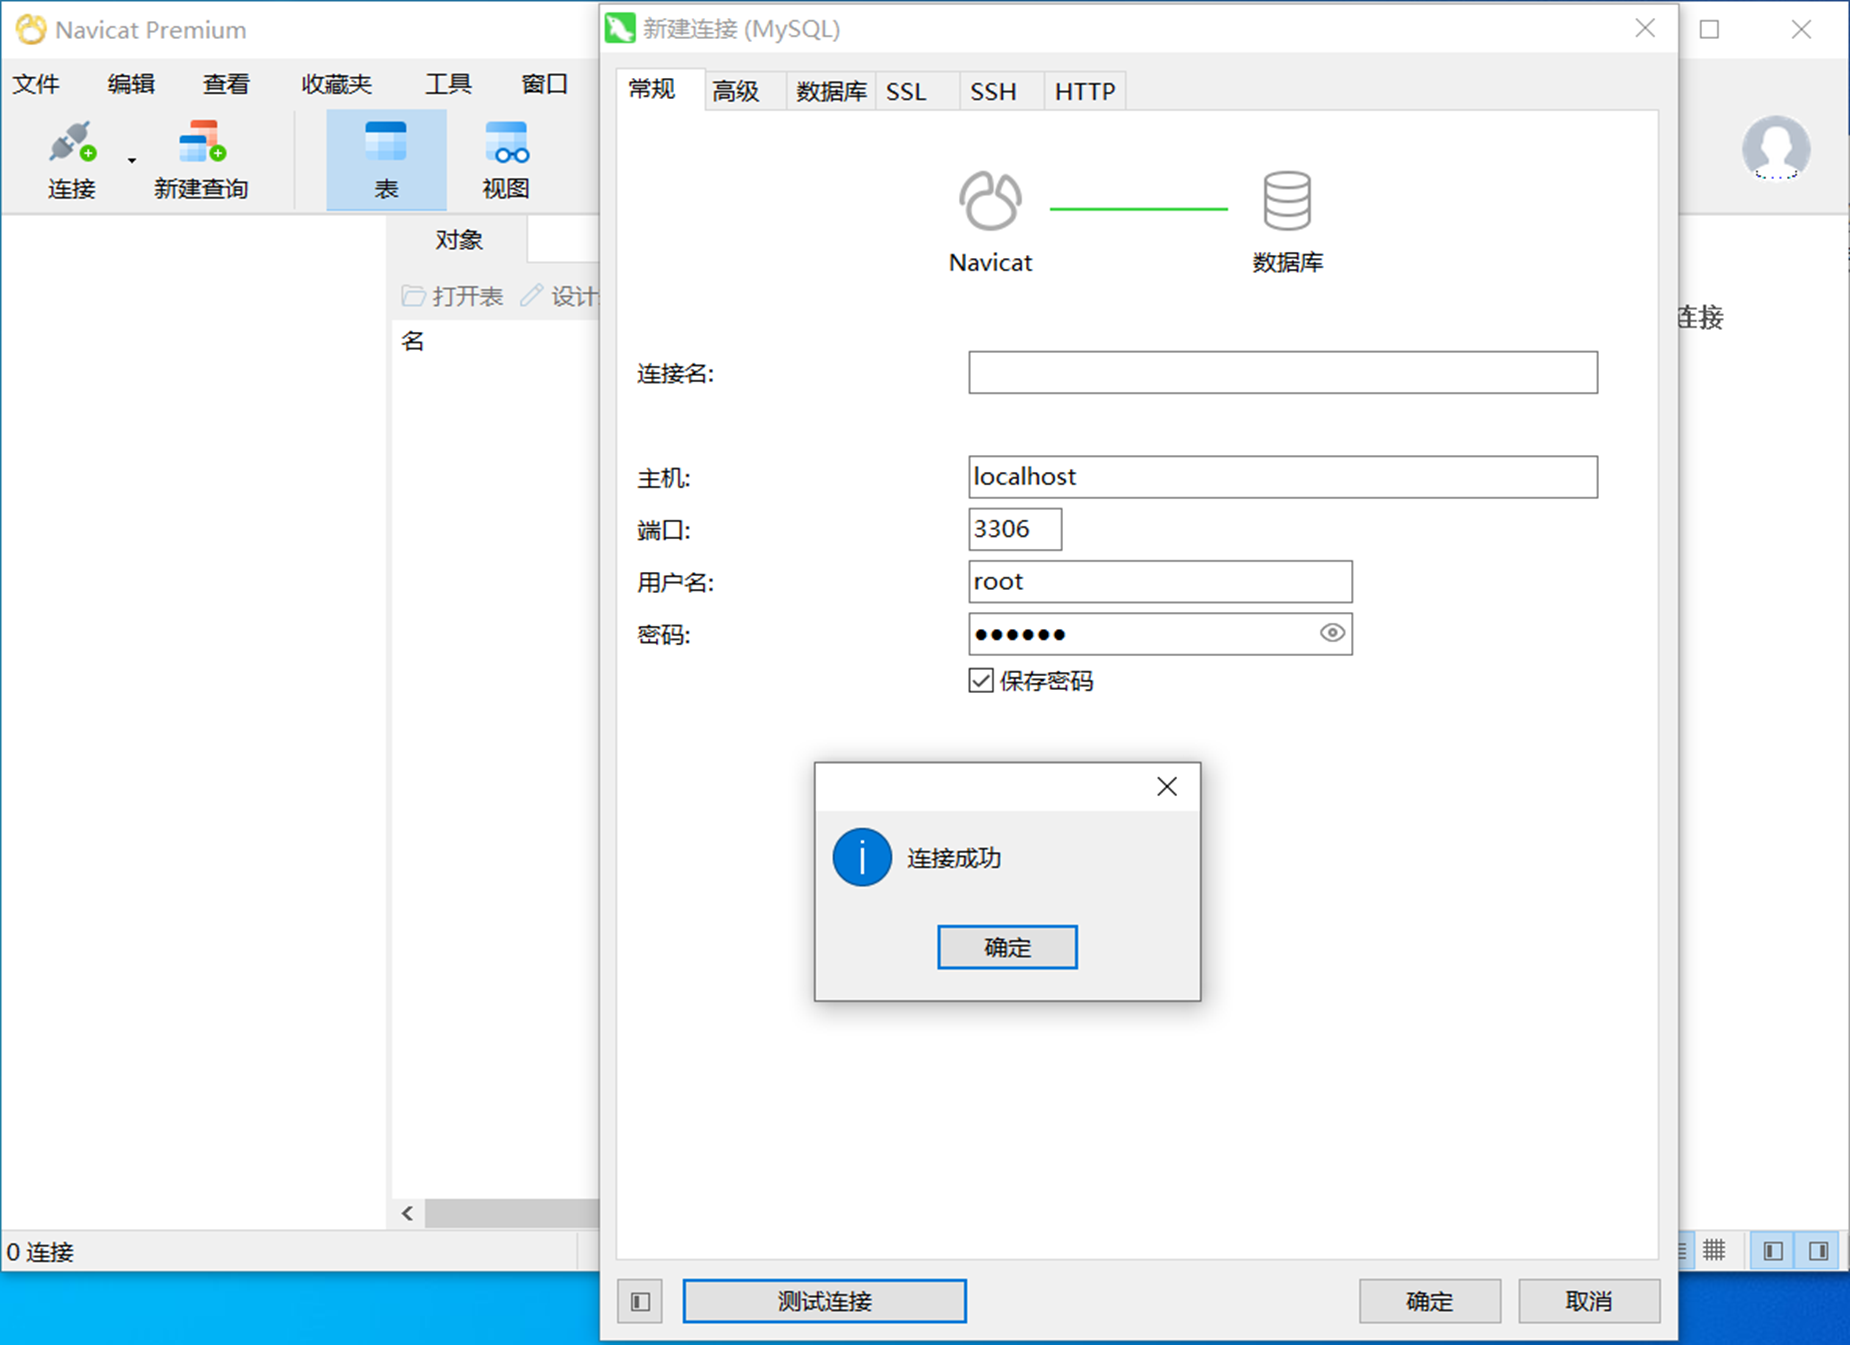The image size is (1850, 1345).
Task: Click the blue info icon in message box
Action: tap(862, 857)
